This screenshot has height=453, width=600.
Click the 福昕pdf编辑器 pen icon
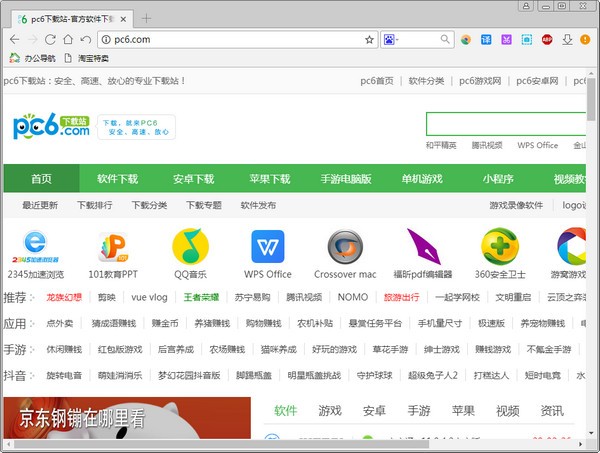pyautogui.click(x=423, y=246)
